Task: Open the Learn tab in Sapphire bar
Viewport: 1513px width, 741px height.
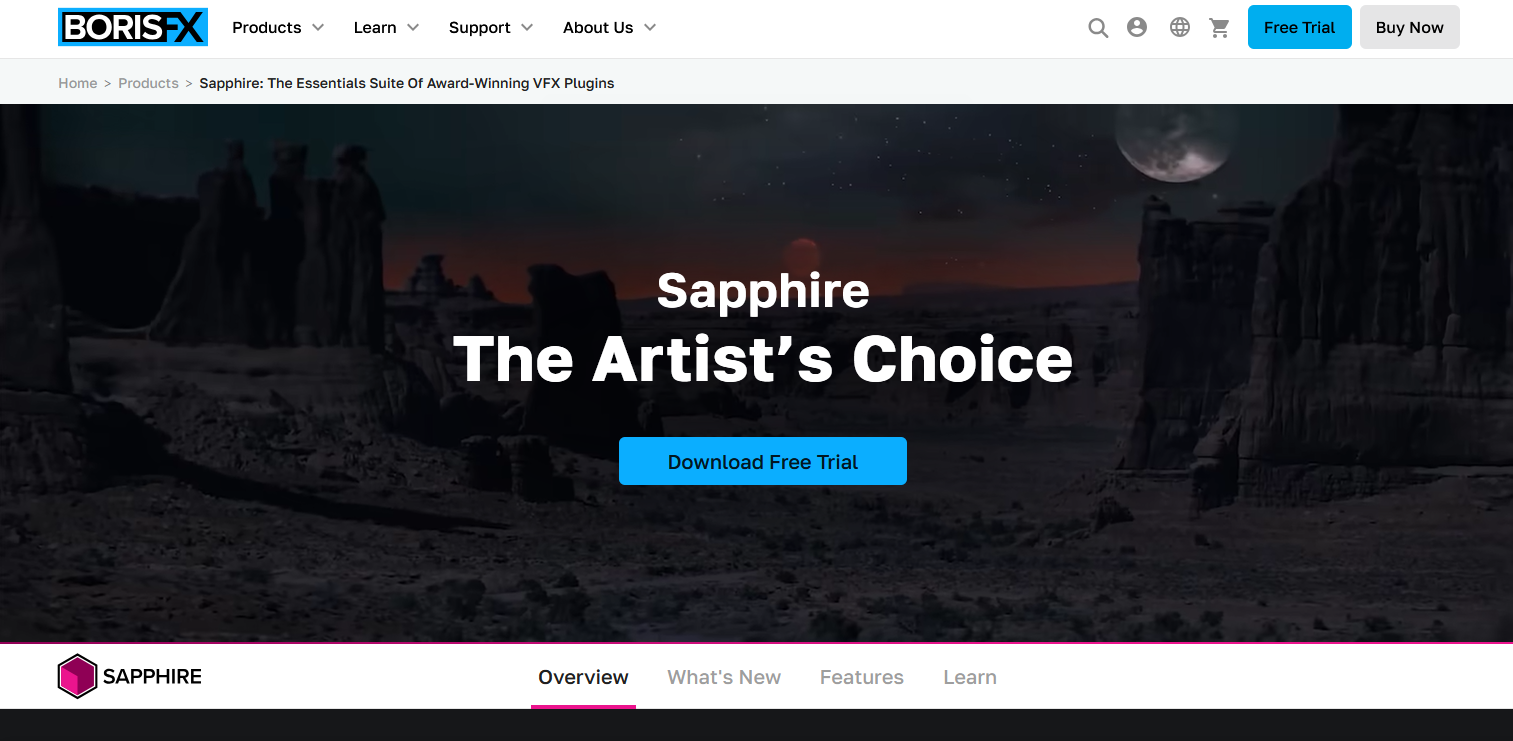Action: [970, 677]
